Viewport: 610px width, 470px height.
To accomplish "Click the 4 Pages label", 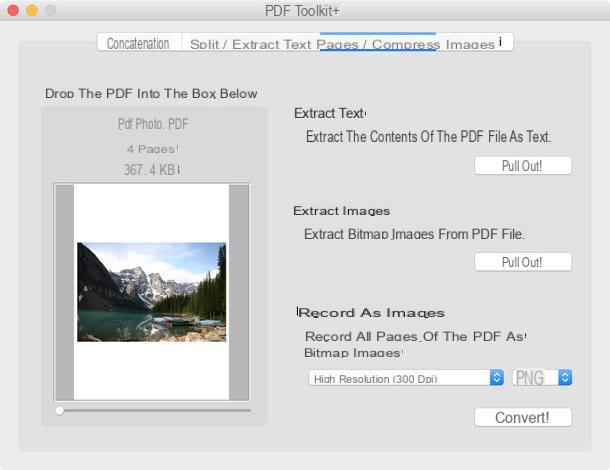I will tap(152, 149).
